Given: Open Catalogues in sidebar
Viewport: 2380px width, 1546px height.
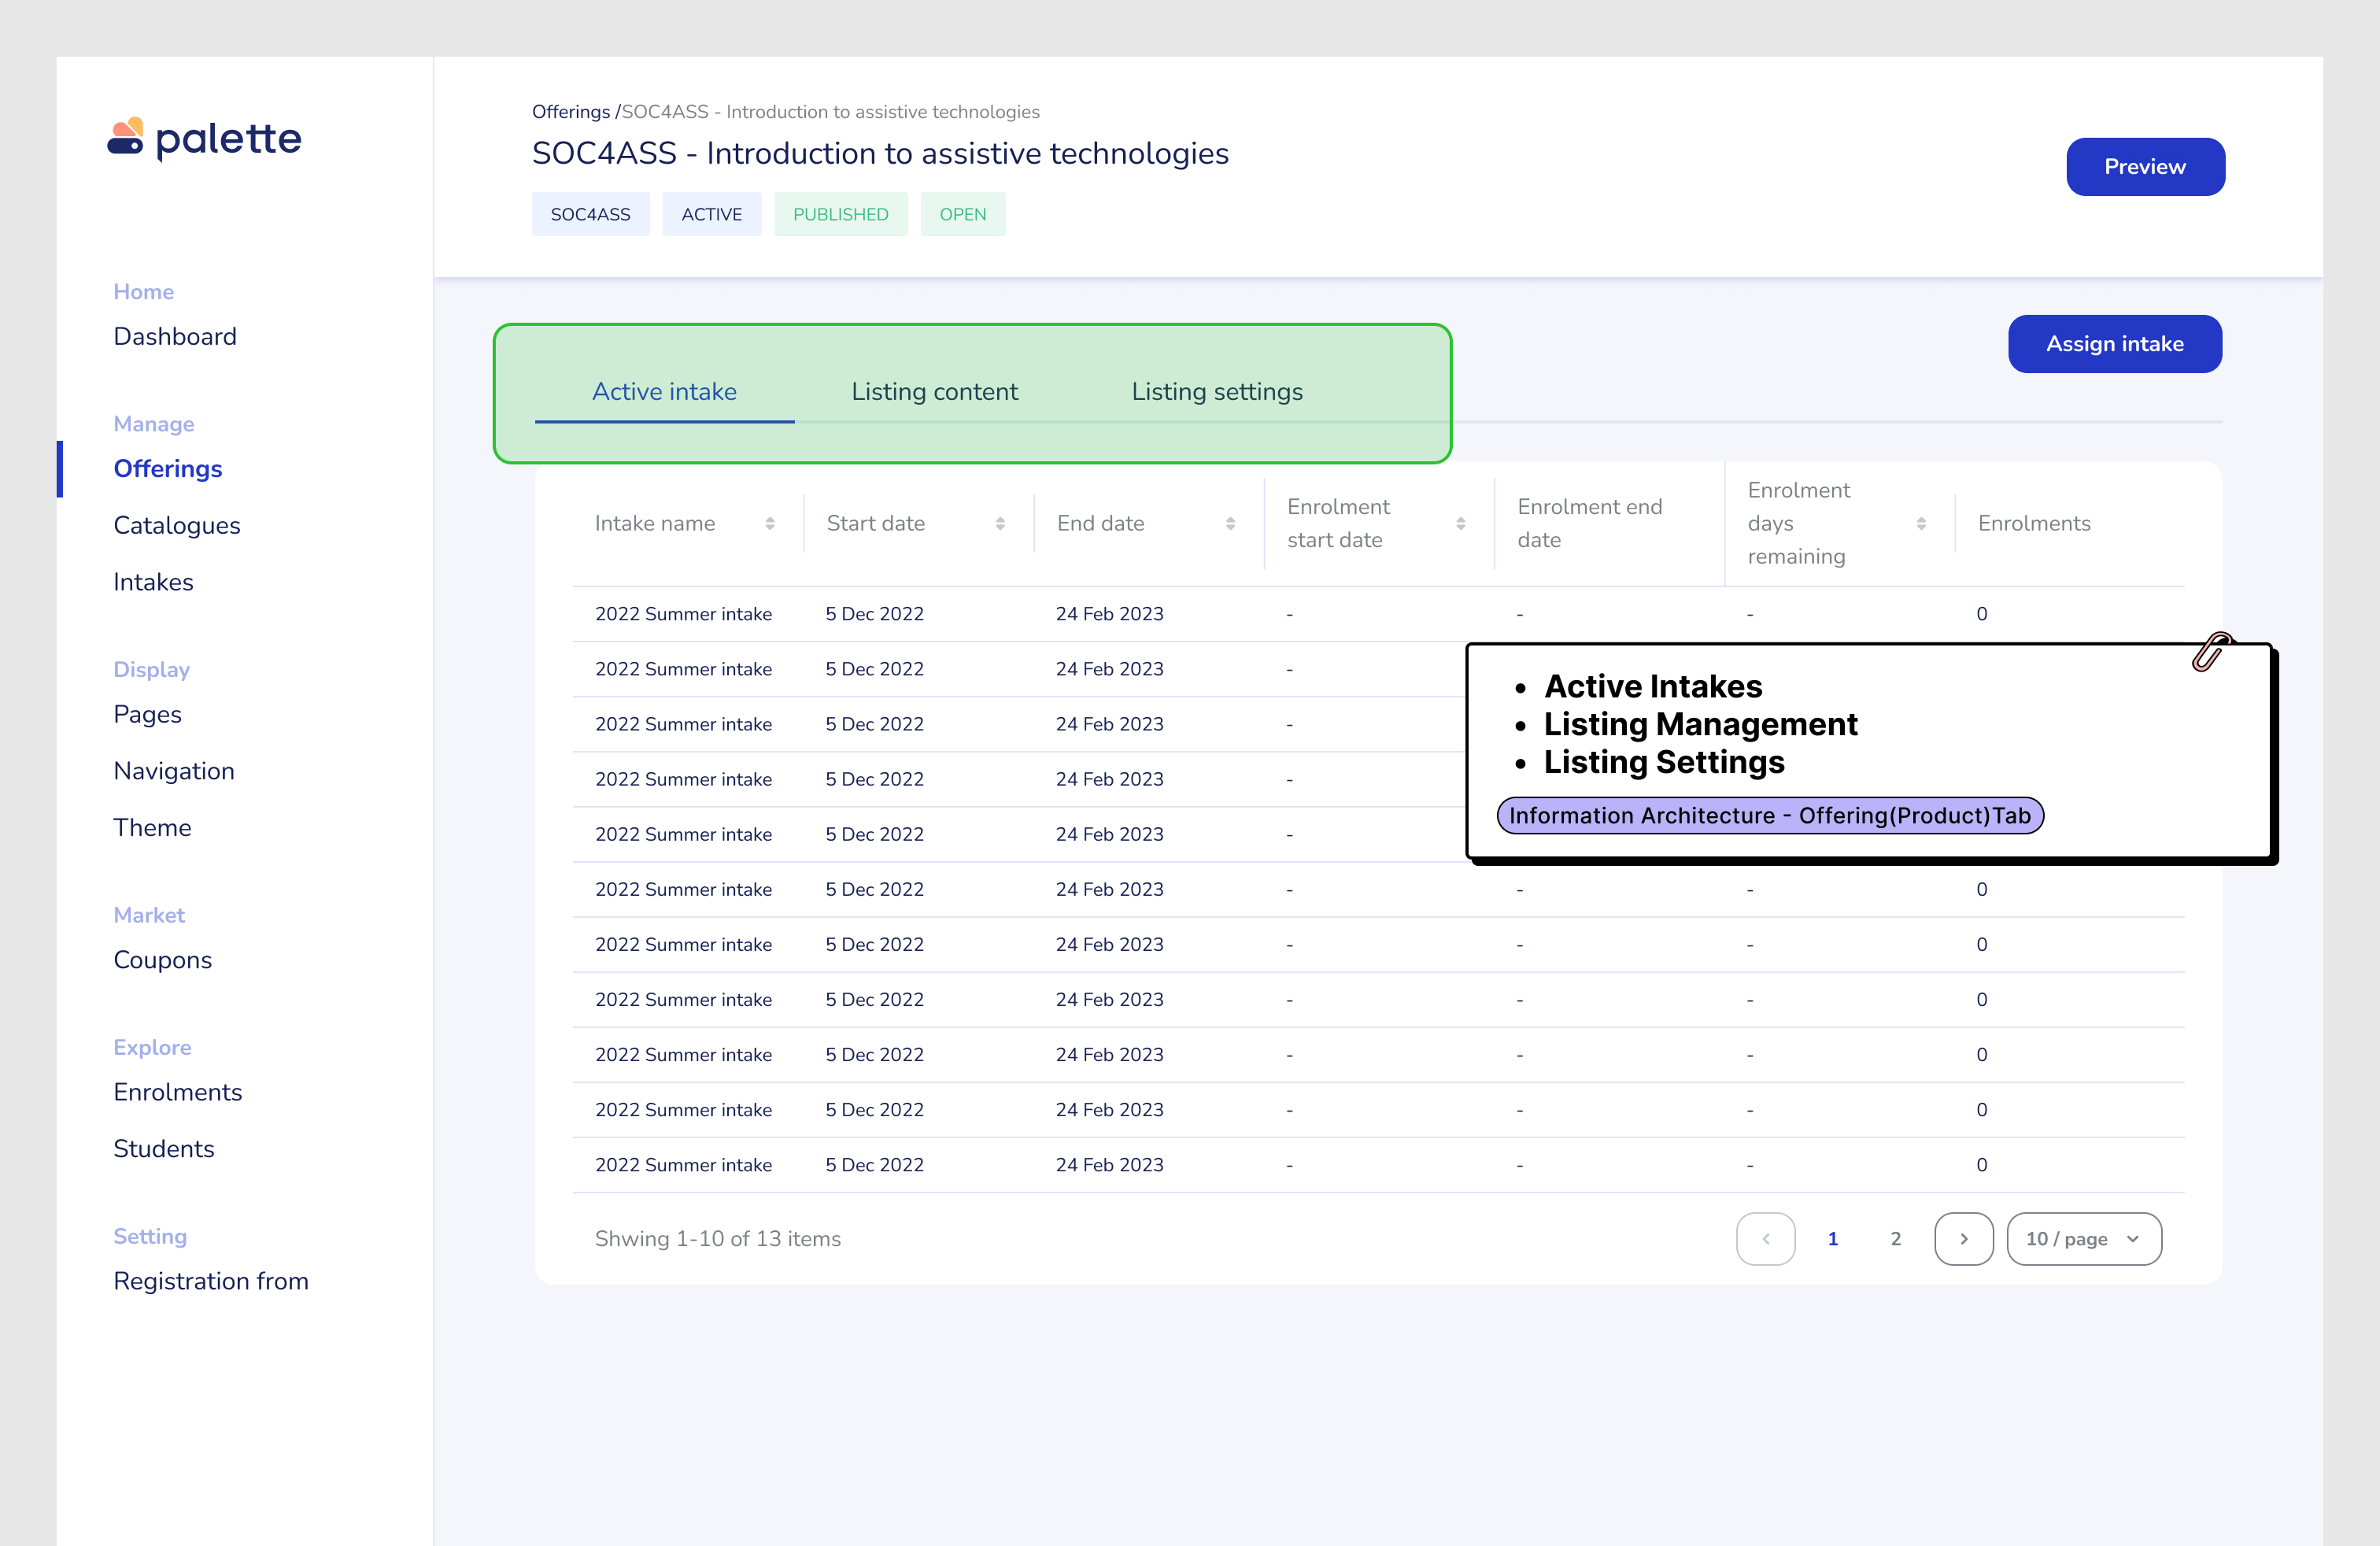Looking at the screenshot, I should click(177, 526).
